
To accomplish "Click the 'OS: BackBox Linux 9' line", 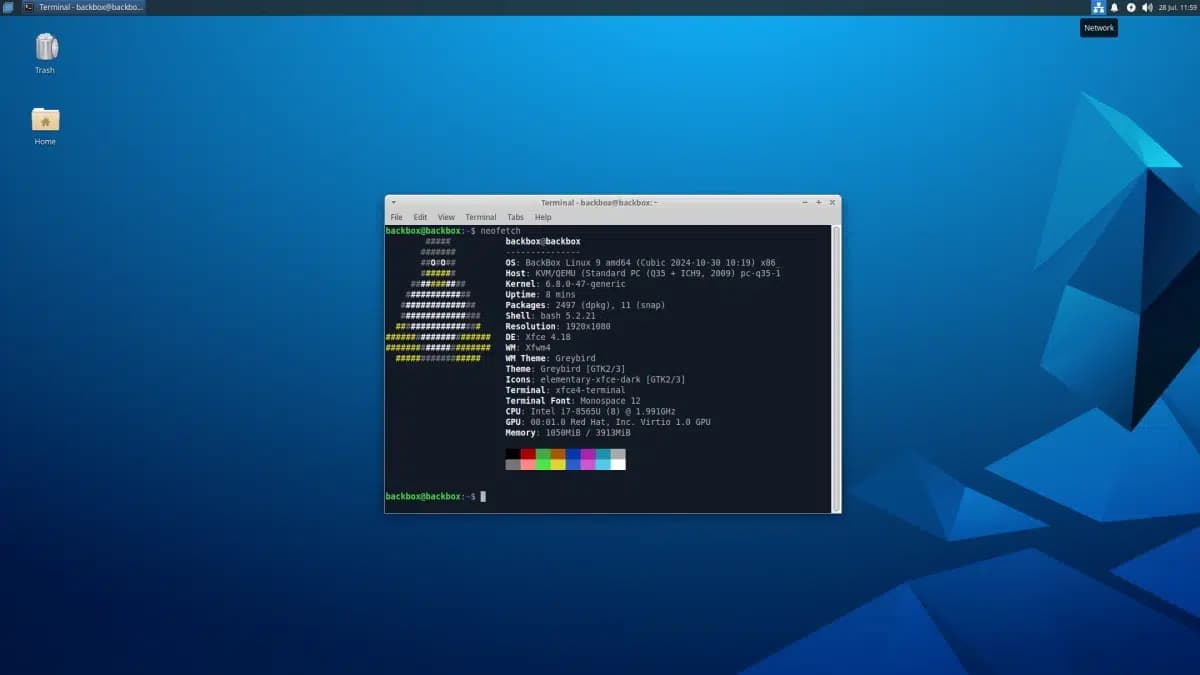I will [641, 262].
